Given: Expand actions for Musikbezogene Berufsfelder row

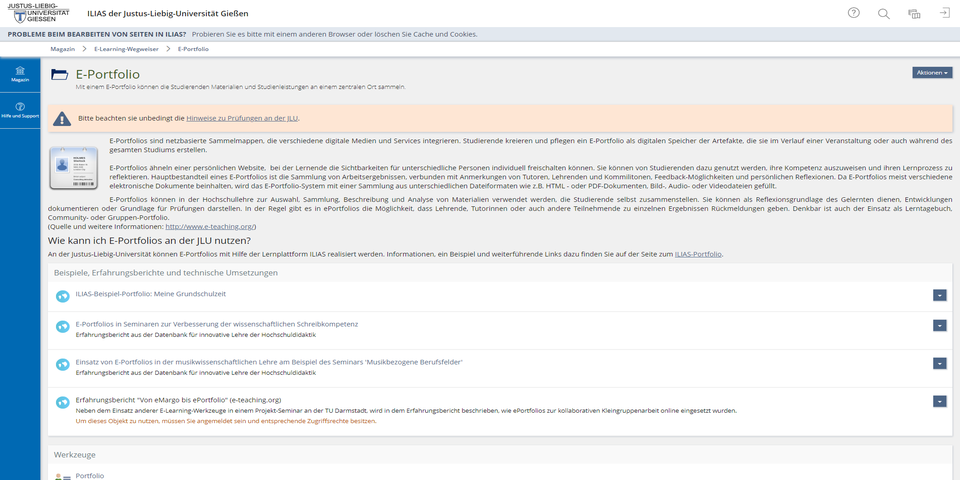Looking at the screenshot, I should click(940, 363).
